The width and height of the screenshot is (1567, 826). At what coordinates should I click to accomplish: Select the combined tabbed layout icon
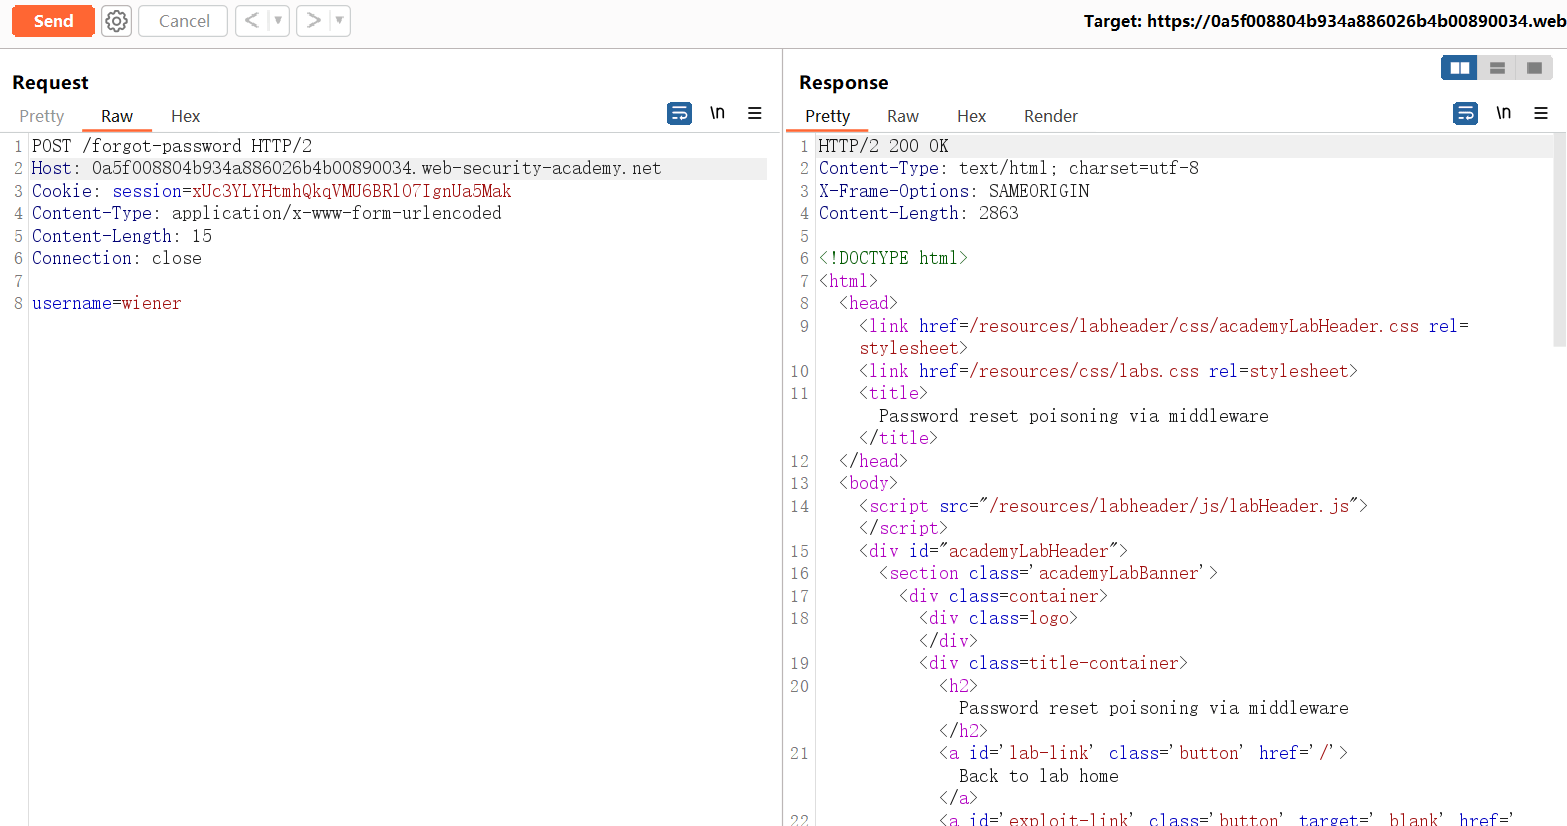[x=1534, y=67]
